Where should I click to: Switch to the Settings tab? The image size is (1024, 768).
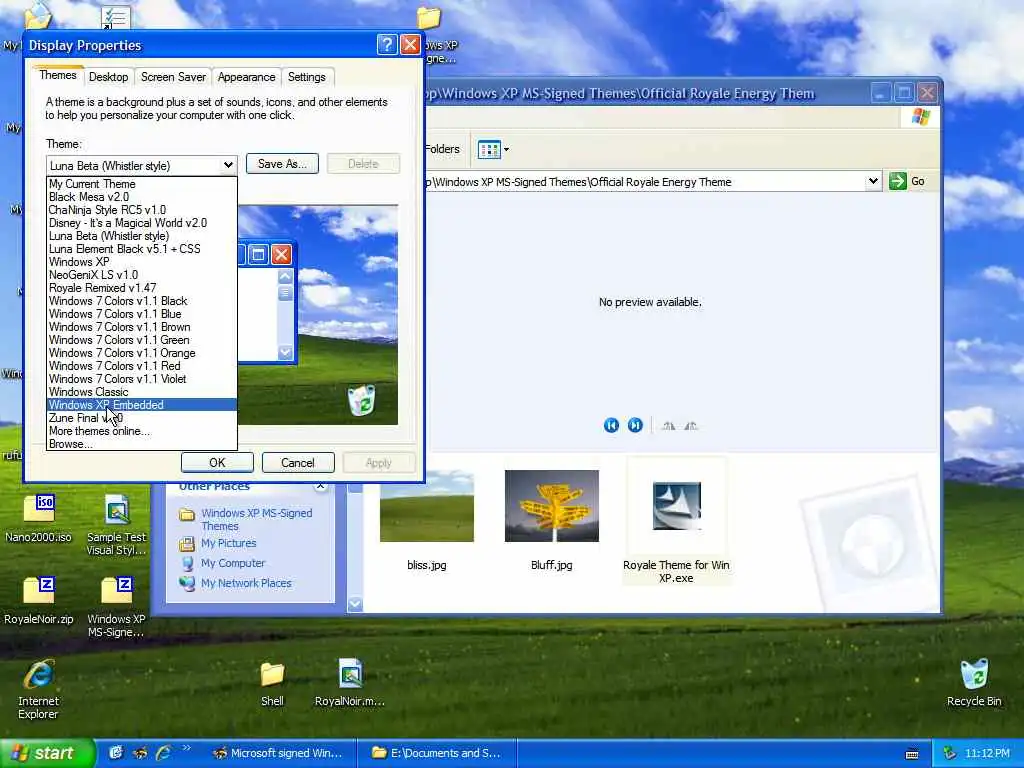click(306, 77)
